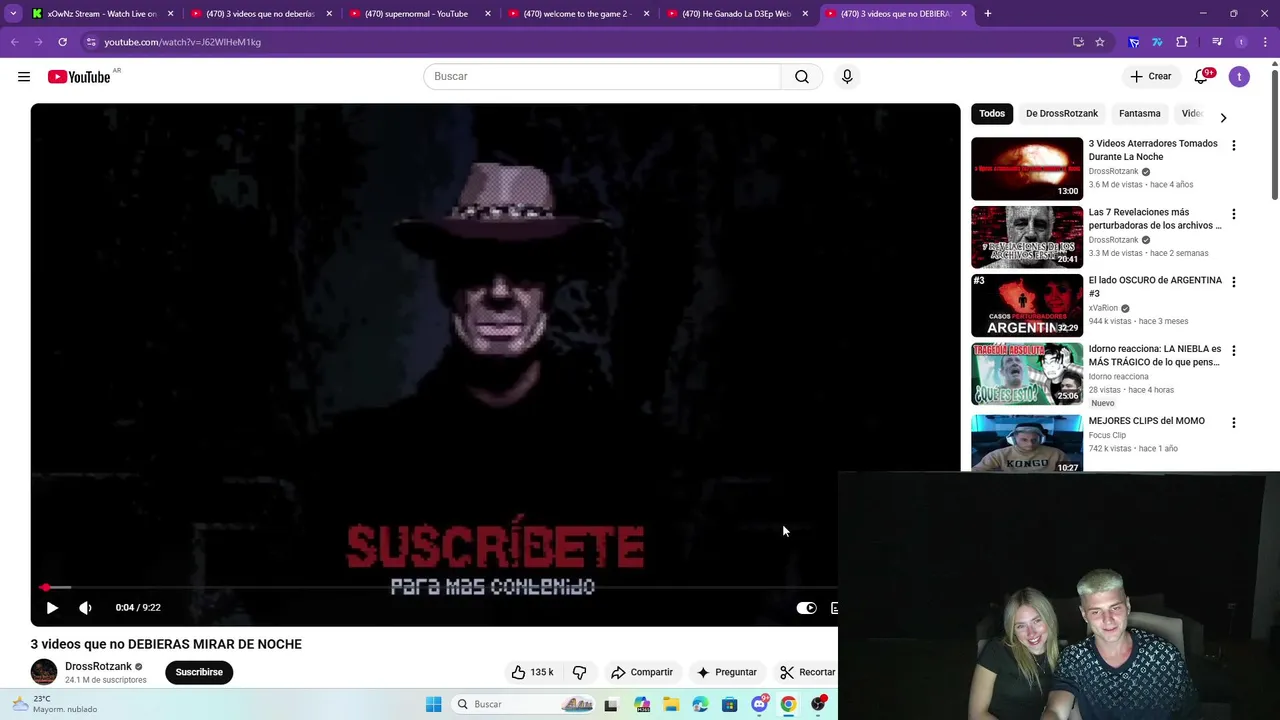This screenshot has height=720, width=1280.
Task: Click Crear to create content
Action: pyautogui.click(x=1151, y=77)
